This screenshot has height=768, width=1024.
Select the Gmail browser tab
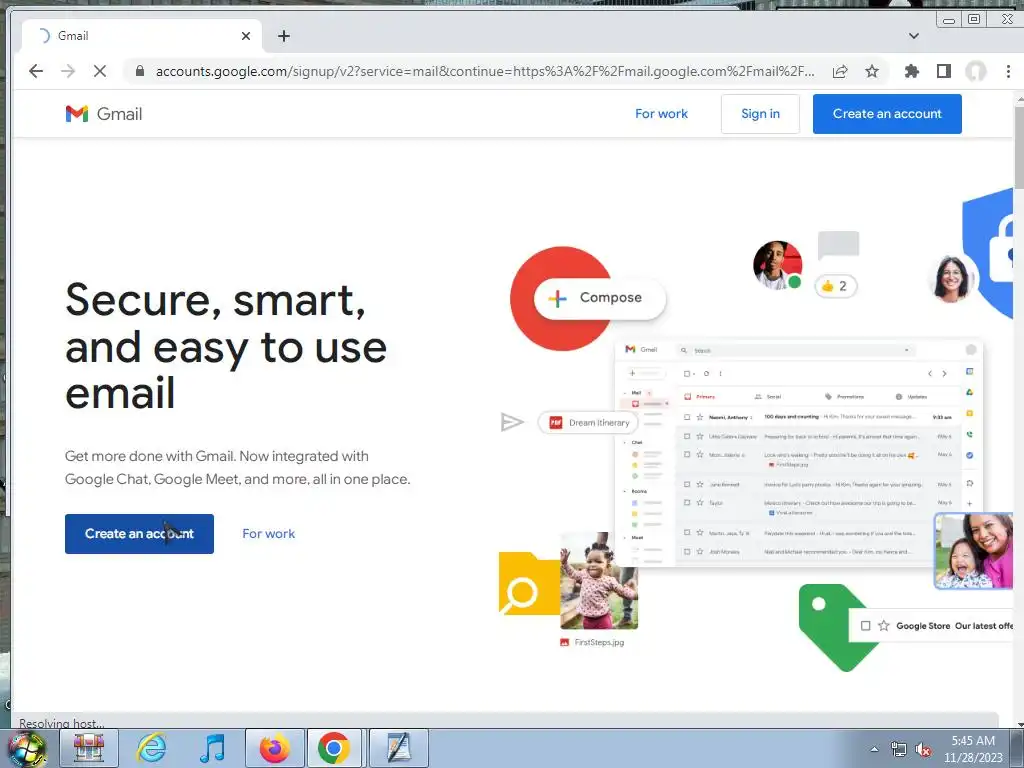tap(142, 36)
